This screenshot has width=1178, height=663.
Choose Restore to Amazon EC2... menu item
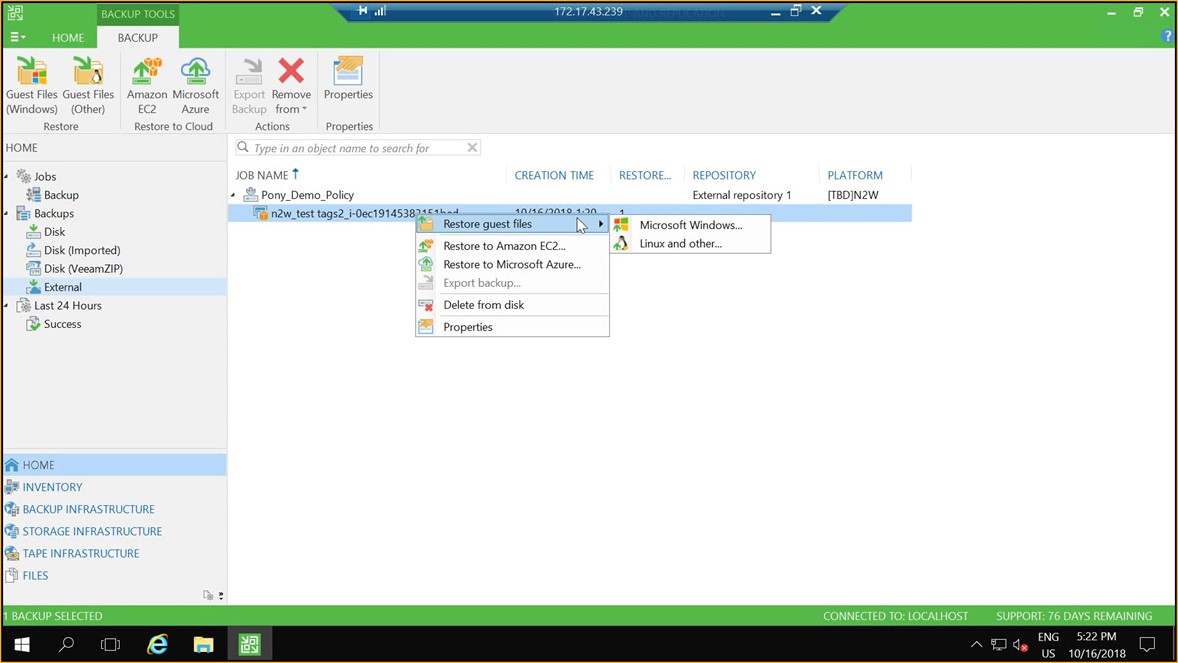[512, 246]
